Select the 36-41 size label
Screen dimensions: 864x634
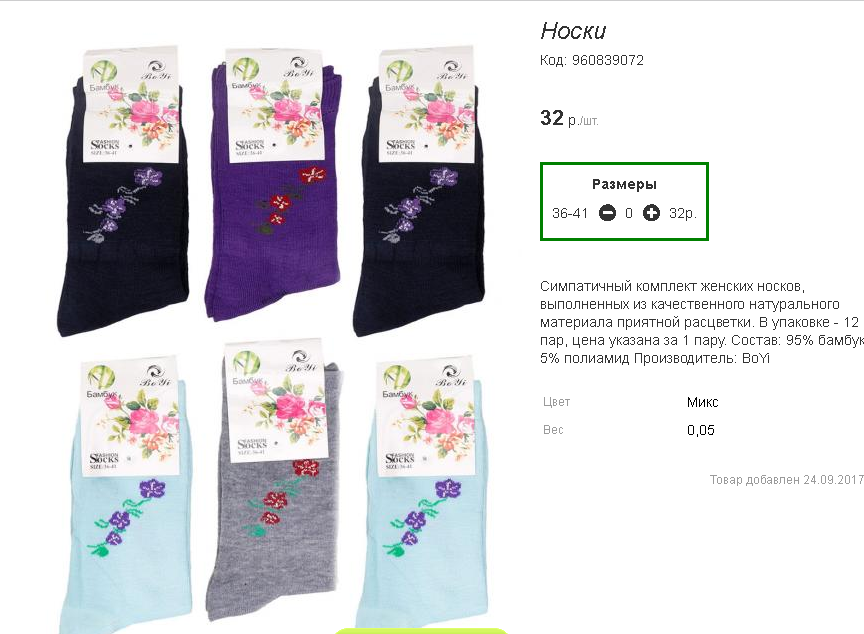570,213
